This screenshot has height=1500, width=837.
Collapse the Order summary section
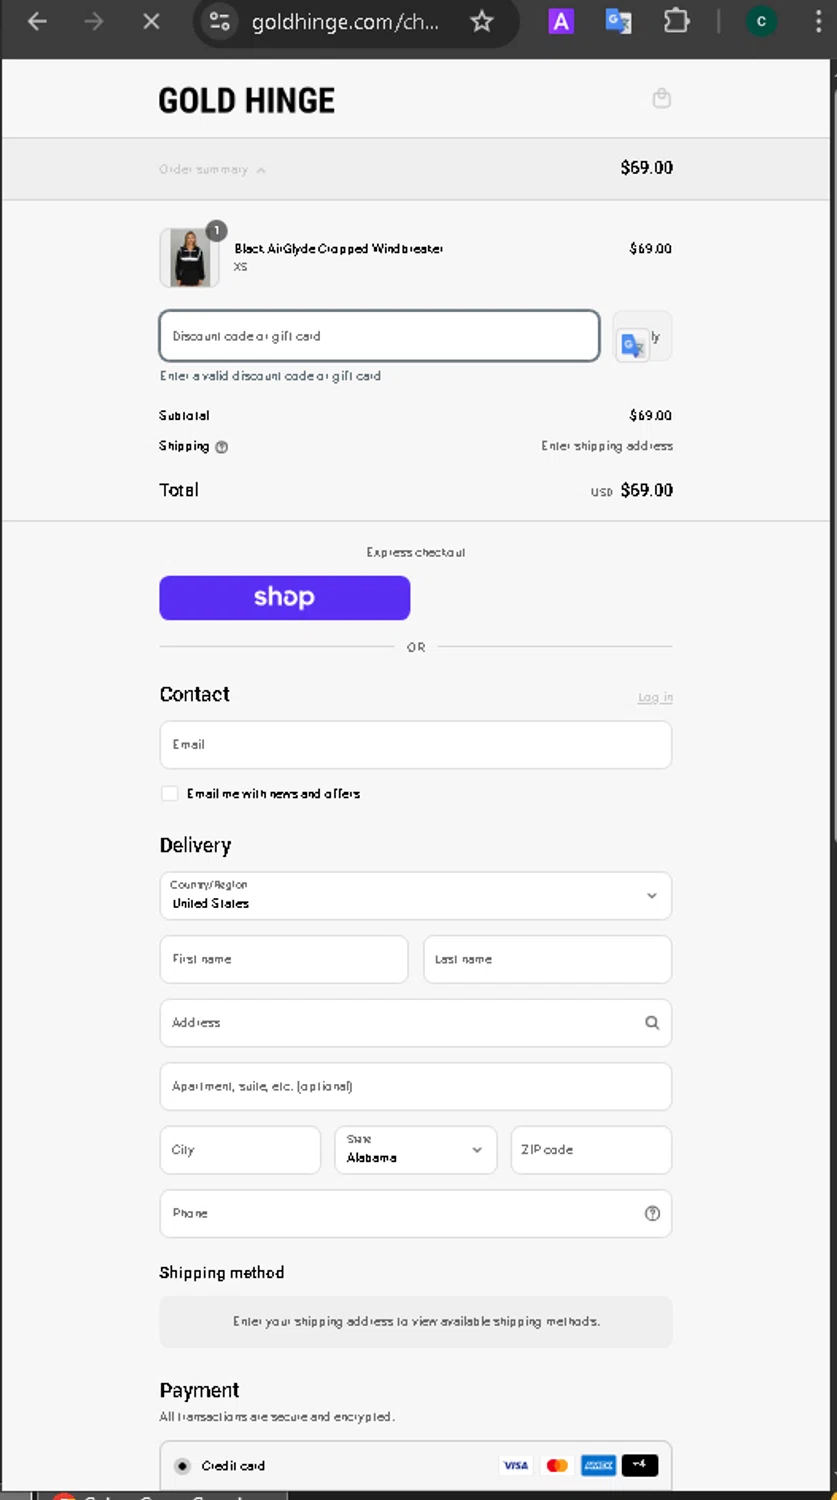tap(212, 170)
